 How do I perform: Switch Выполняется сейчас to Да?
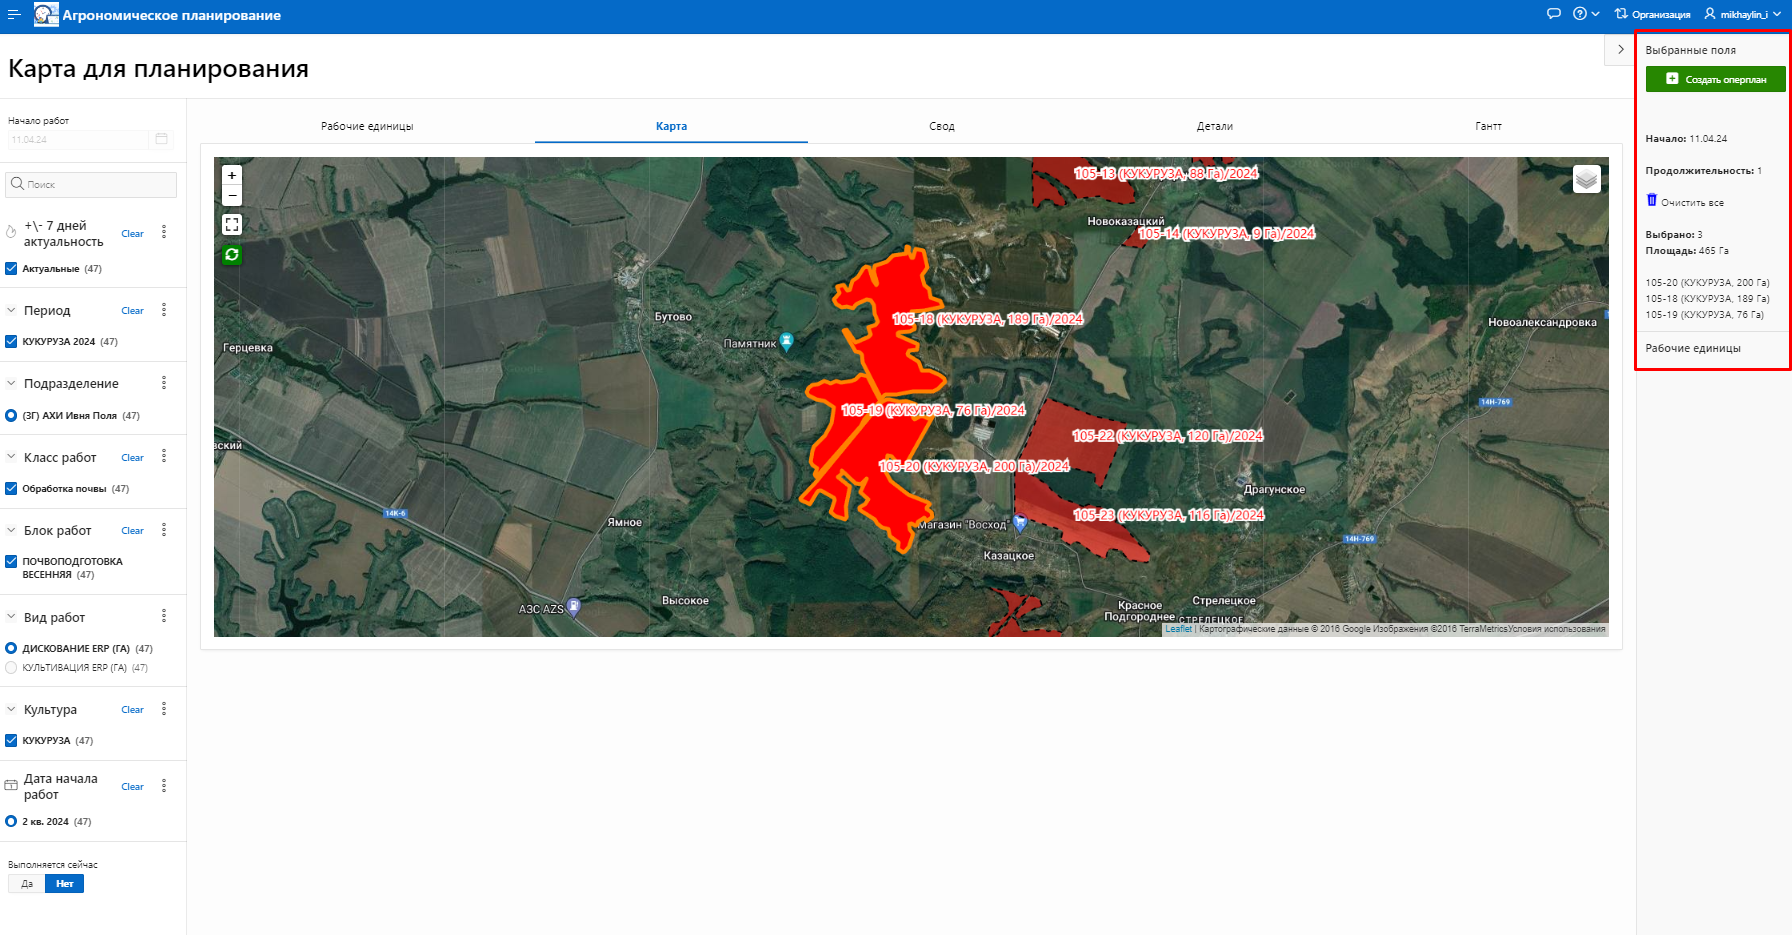pos(27,884)
